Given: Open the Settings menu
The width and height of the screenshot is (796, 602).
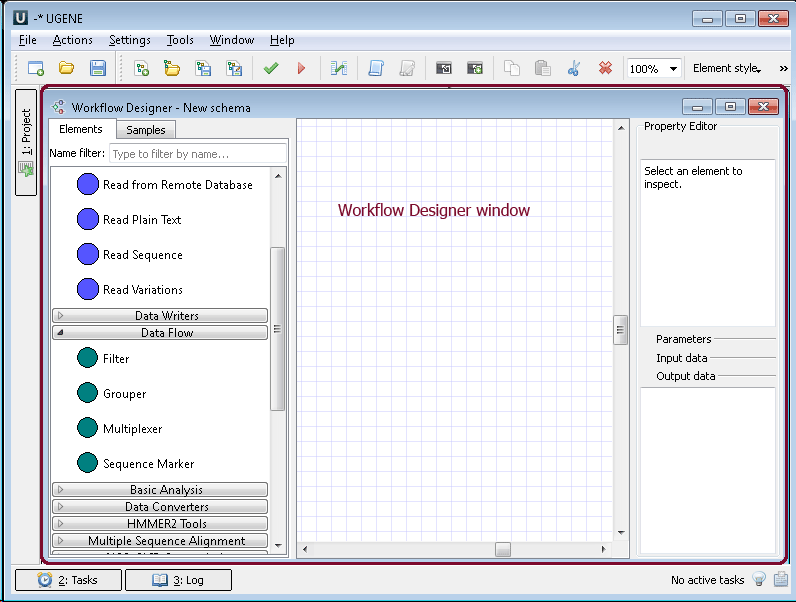Looking at the screenshot, I should (x=129, y=40).
